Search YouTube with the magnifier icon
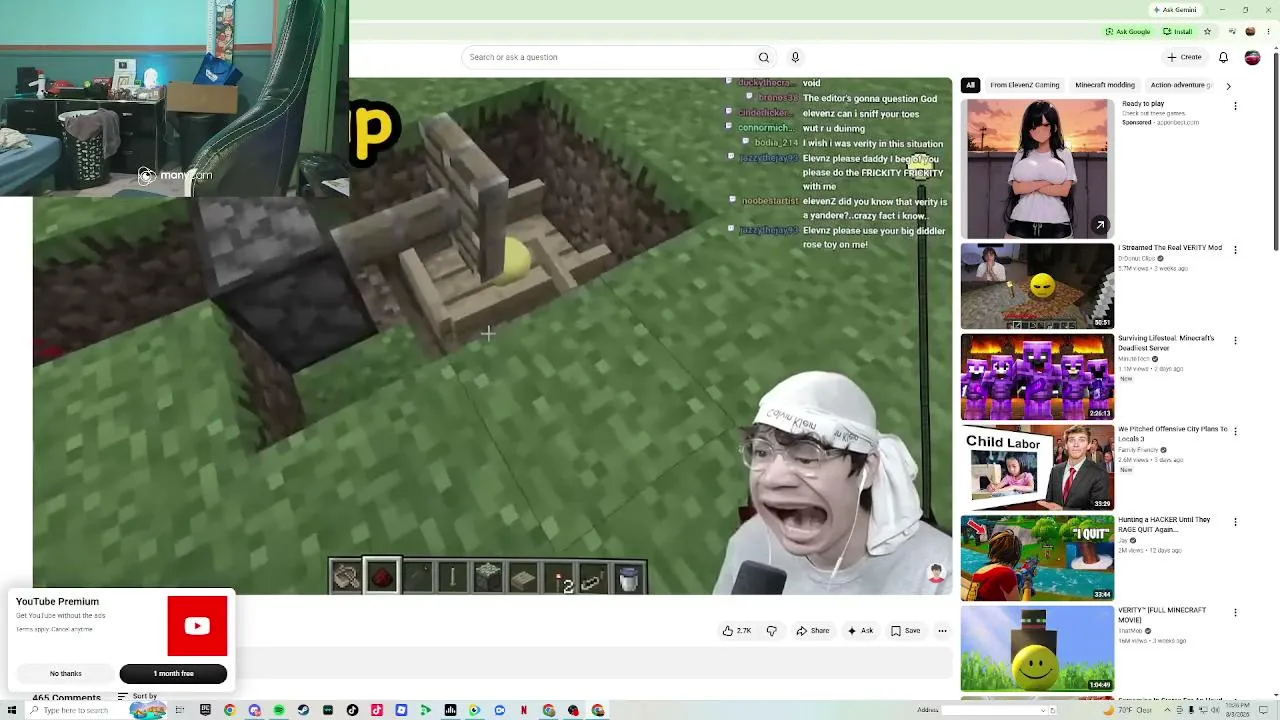1280x720 pixels. coord(764,57)
